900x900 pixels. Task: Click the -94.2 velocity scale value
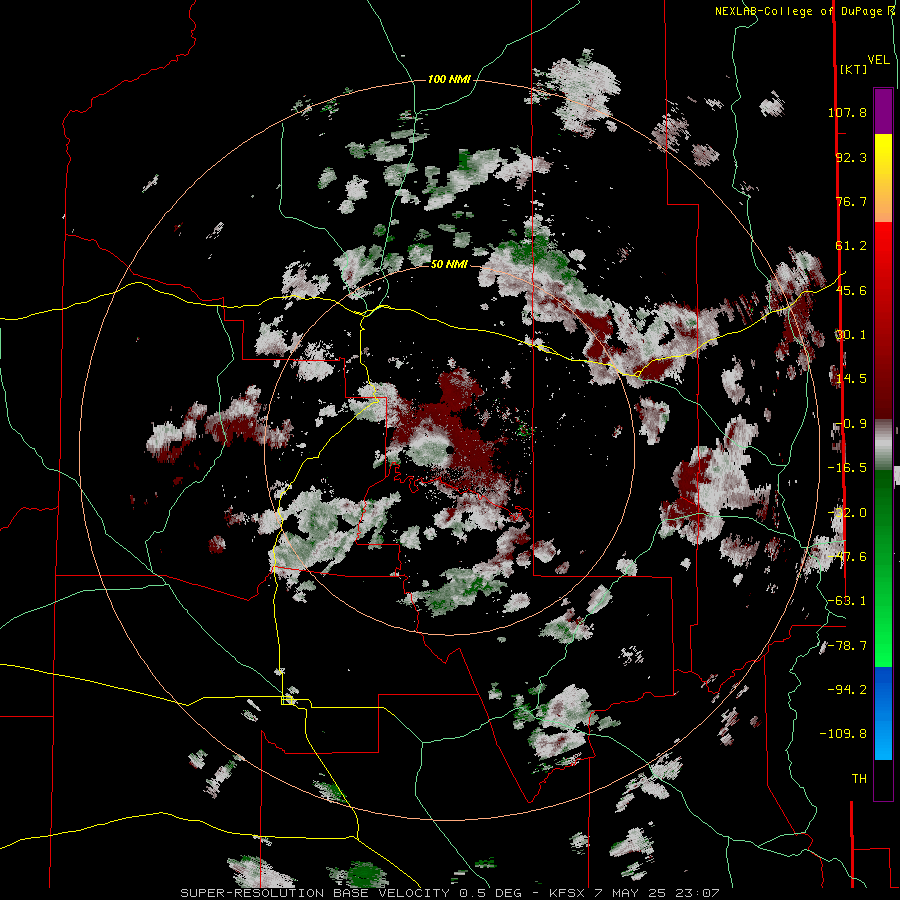point(847,689)
